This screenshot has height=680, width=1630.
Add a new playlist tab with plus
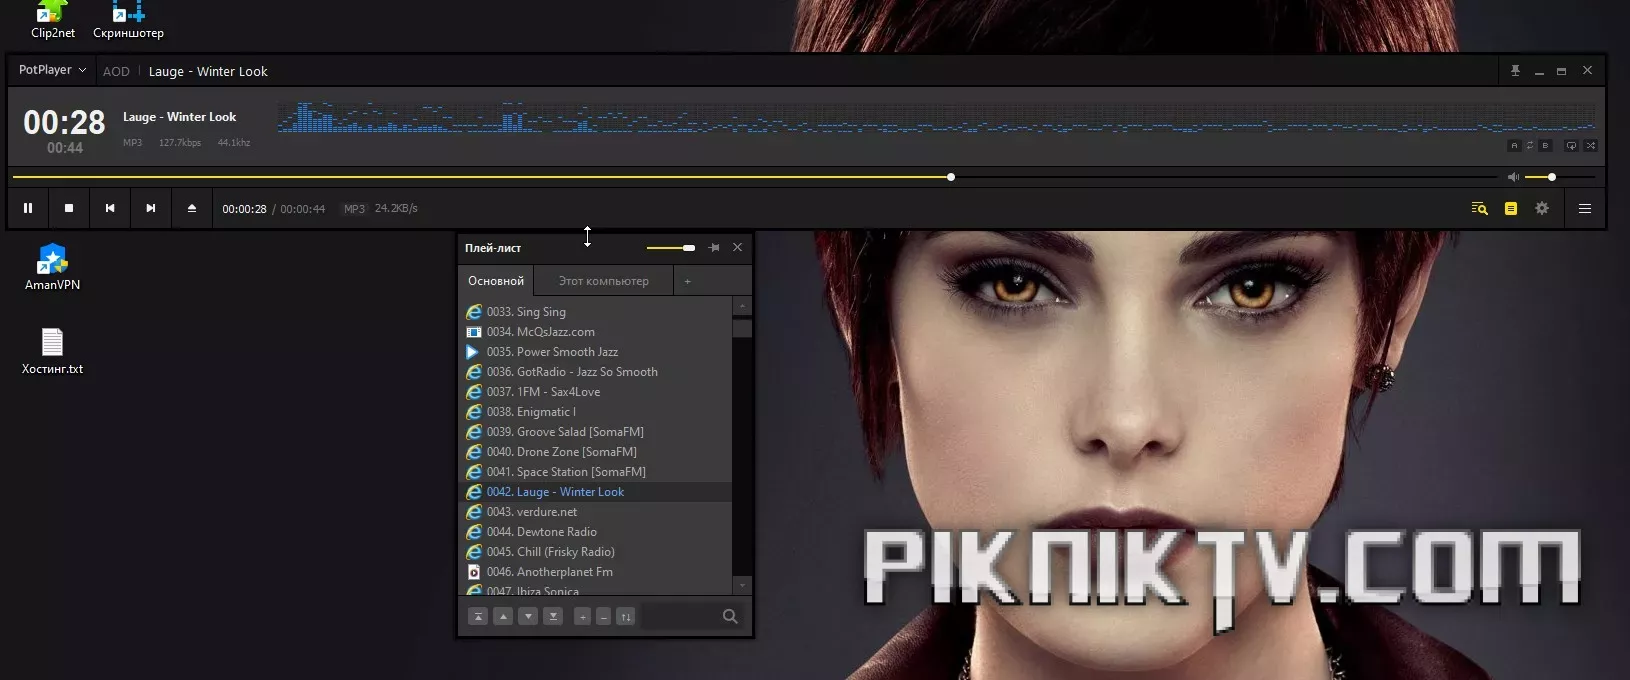pyautogui.click(x=687, y=282)
